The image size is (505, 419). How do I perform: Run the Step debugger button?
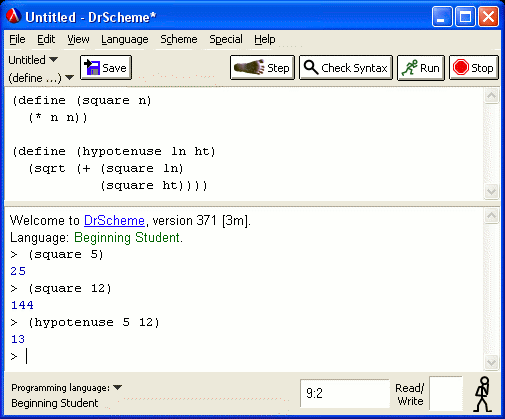[x=262, y=68]
